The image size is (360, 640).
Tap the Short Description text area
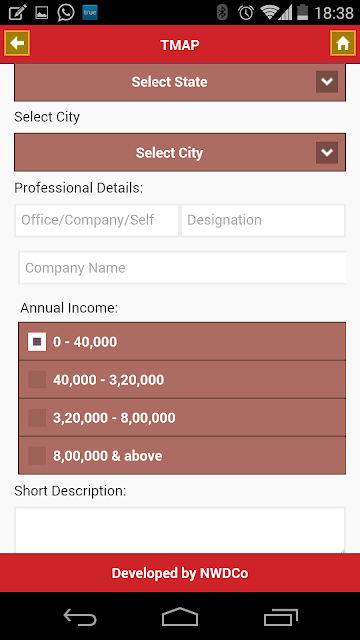(x=180, y=530)
